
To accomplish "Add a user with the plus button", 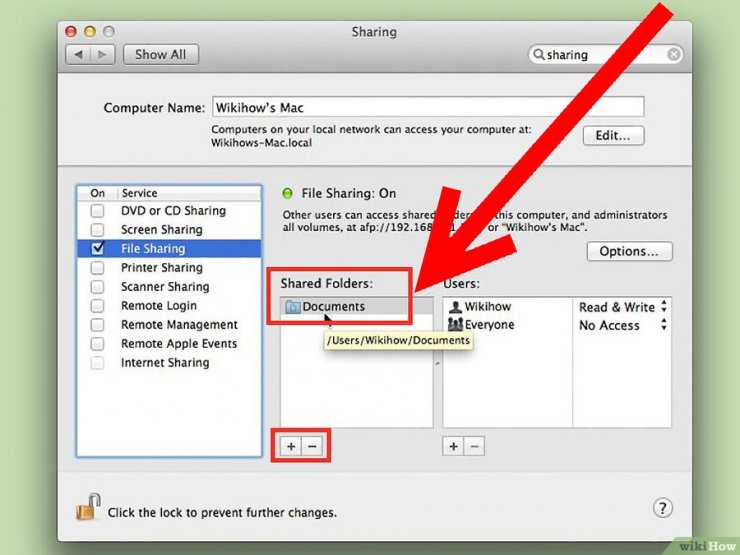I will point(454,446).
